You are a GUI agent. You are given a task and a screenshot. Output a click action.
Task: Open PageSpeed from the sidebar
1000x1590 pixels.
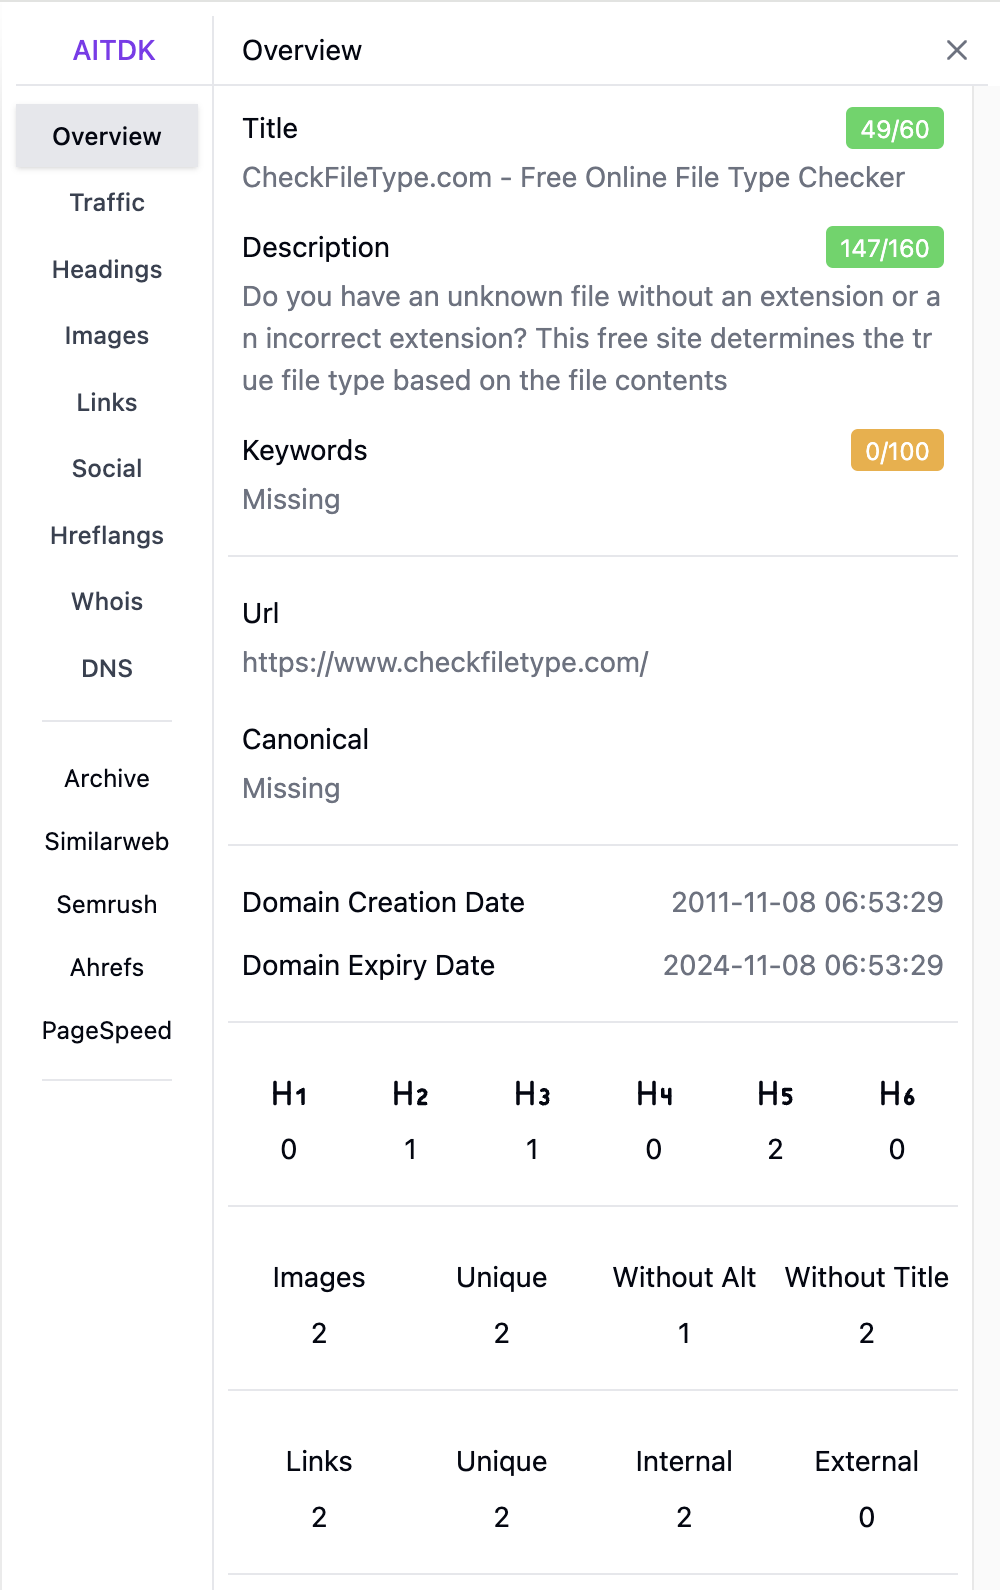coord(107,1031)
